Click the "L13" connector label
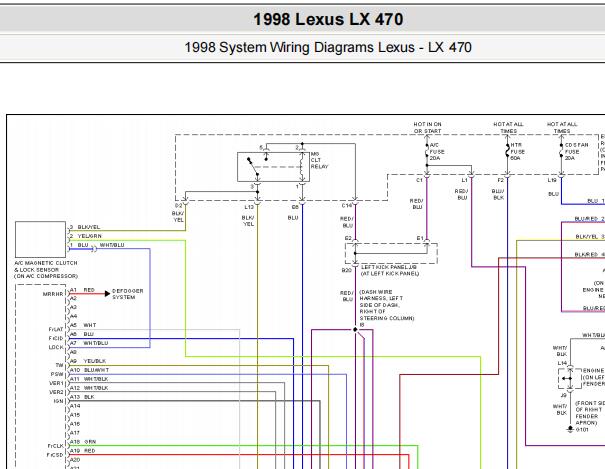Viewport: 605px width, 469px height. pyautogui.click(x=249, y=207)
